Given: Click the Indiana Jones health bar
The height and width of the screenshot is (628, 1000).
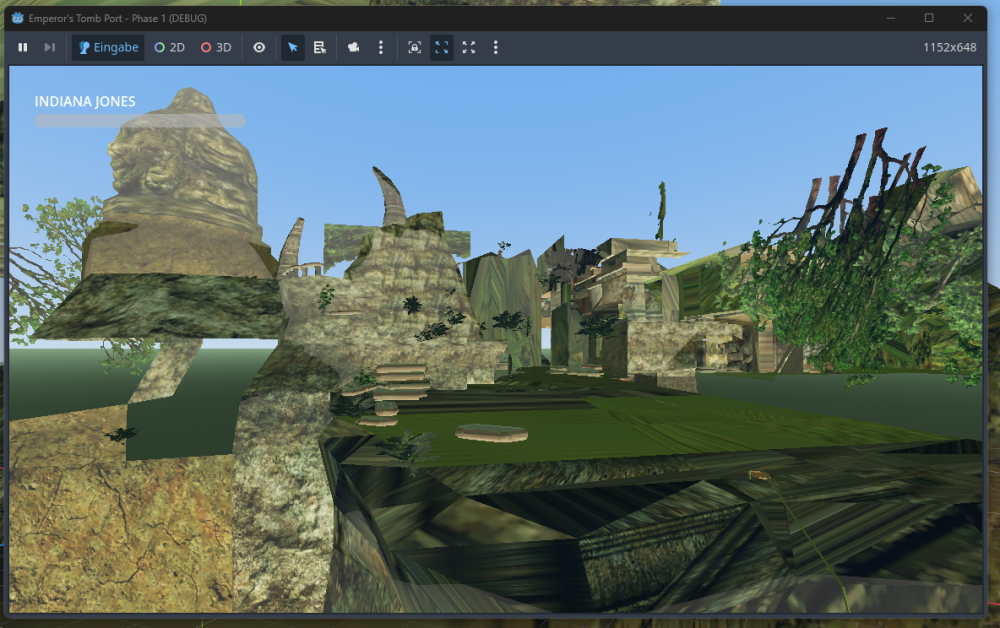Looking at the screenshot, I should click(140, 120).
